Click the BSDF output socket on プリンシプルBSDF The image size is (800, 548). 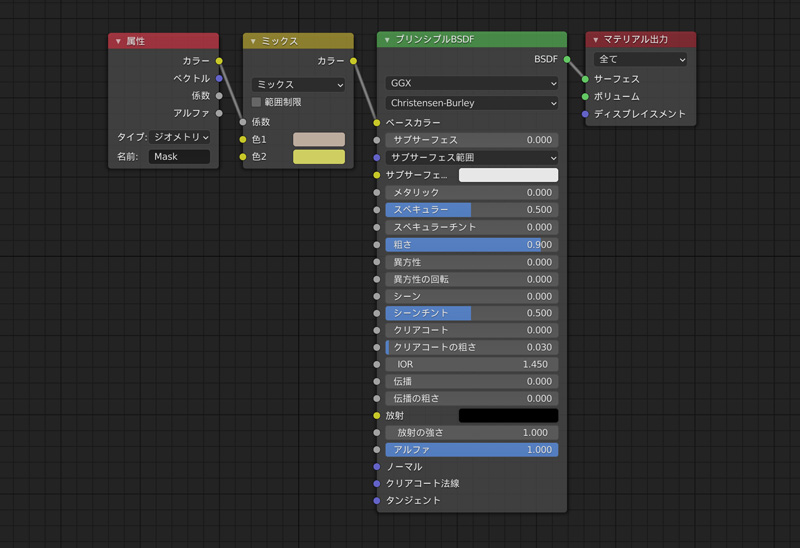[567, 60]
